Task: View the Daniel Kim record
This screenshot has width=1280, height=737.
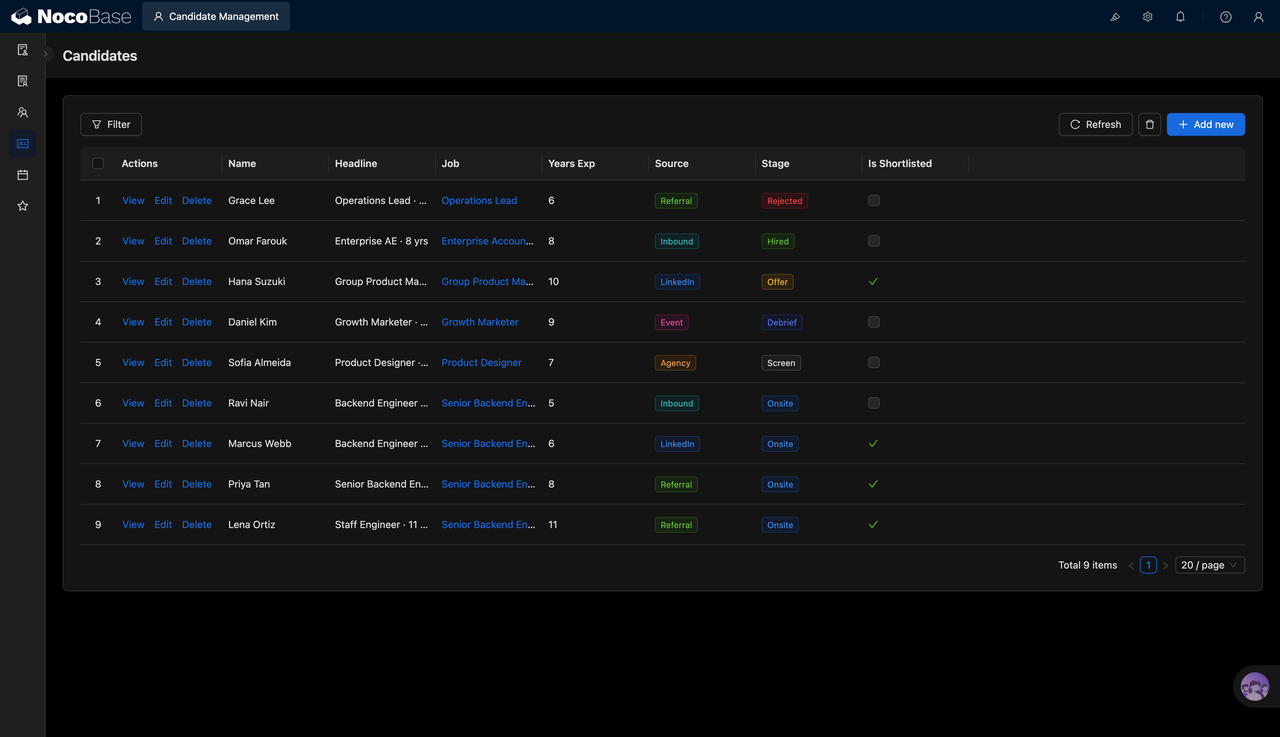Action: coord(133,322)
